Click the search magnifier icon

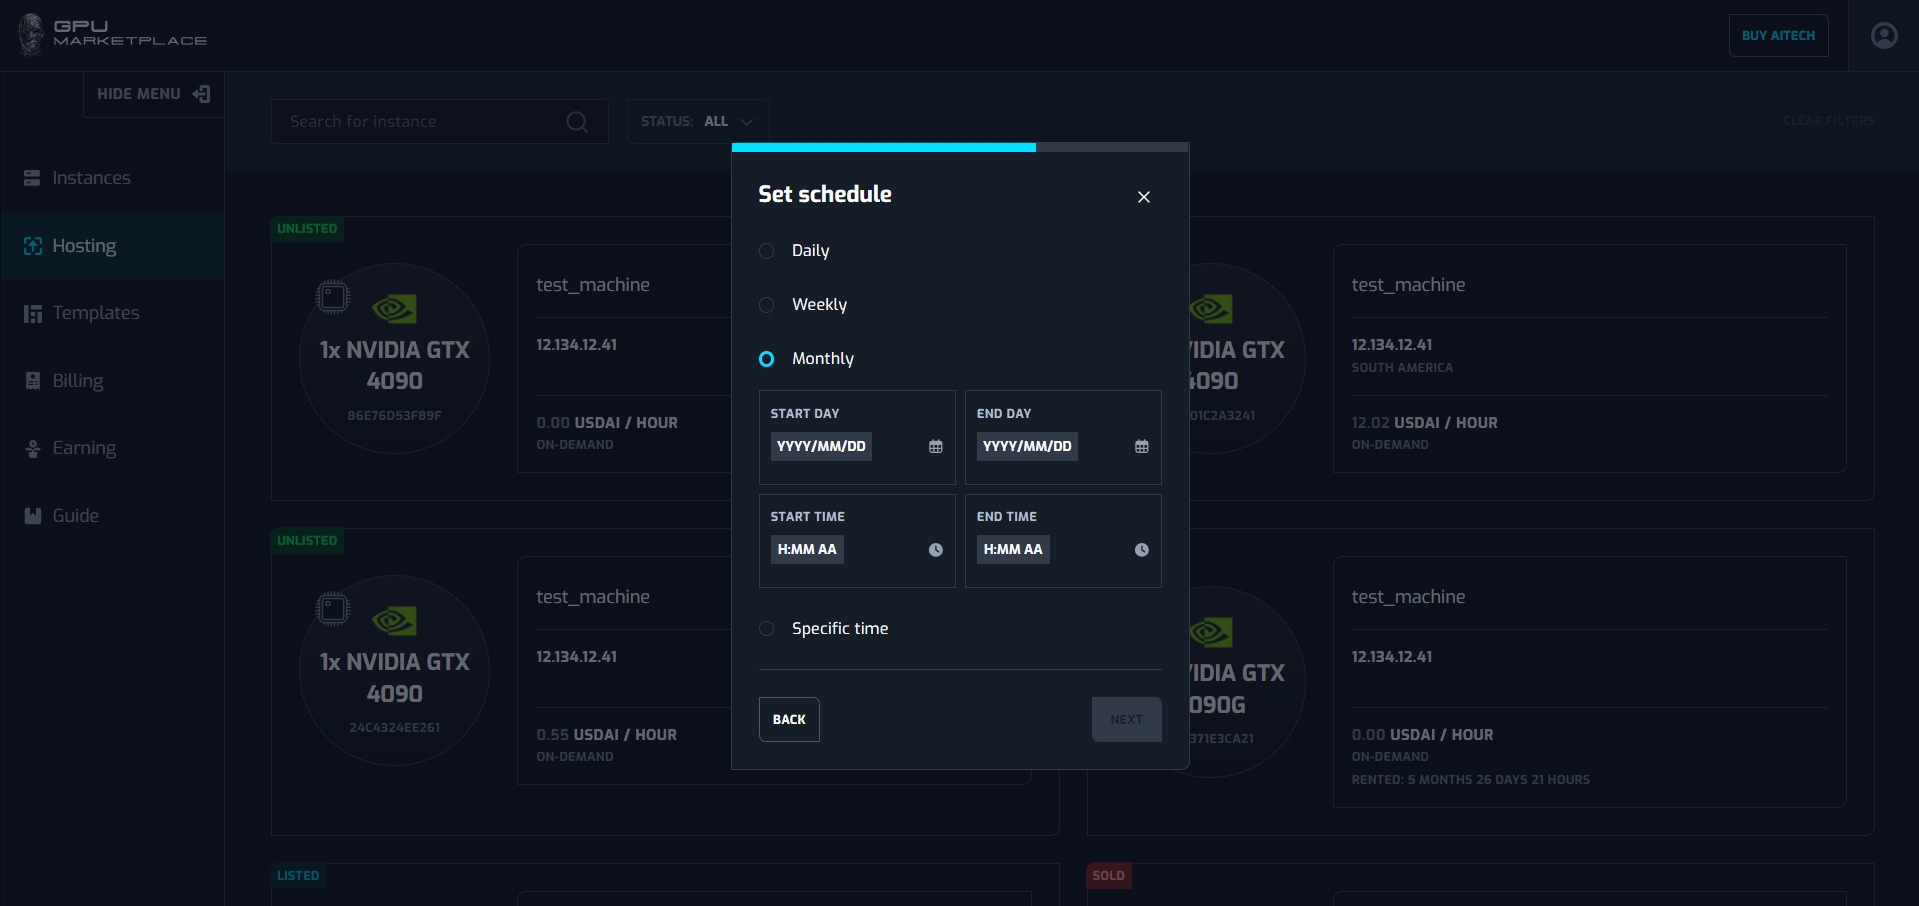[577, 122]
